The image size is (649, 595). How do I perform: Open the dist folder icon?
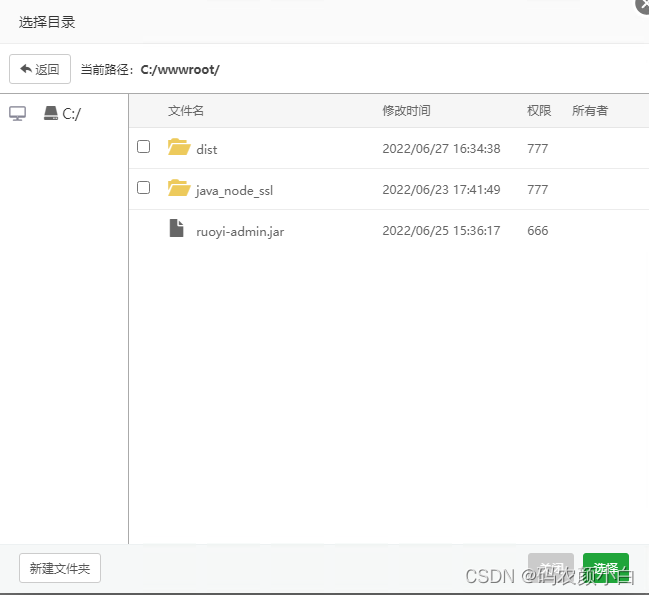tap(179, 146)
